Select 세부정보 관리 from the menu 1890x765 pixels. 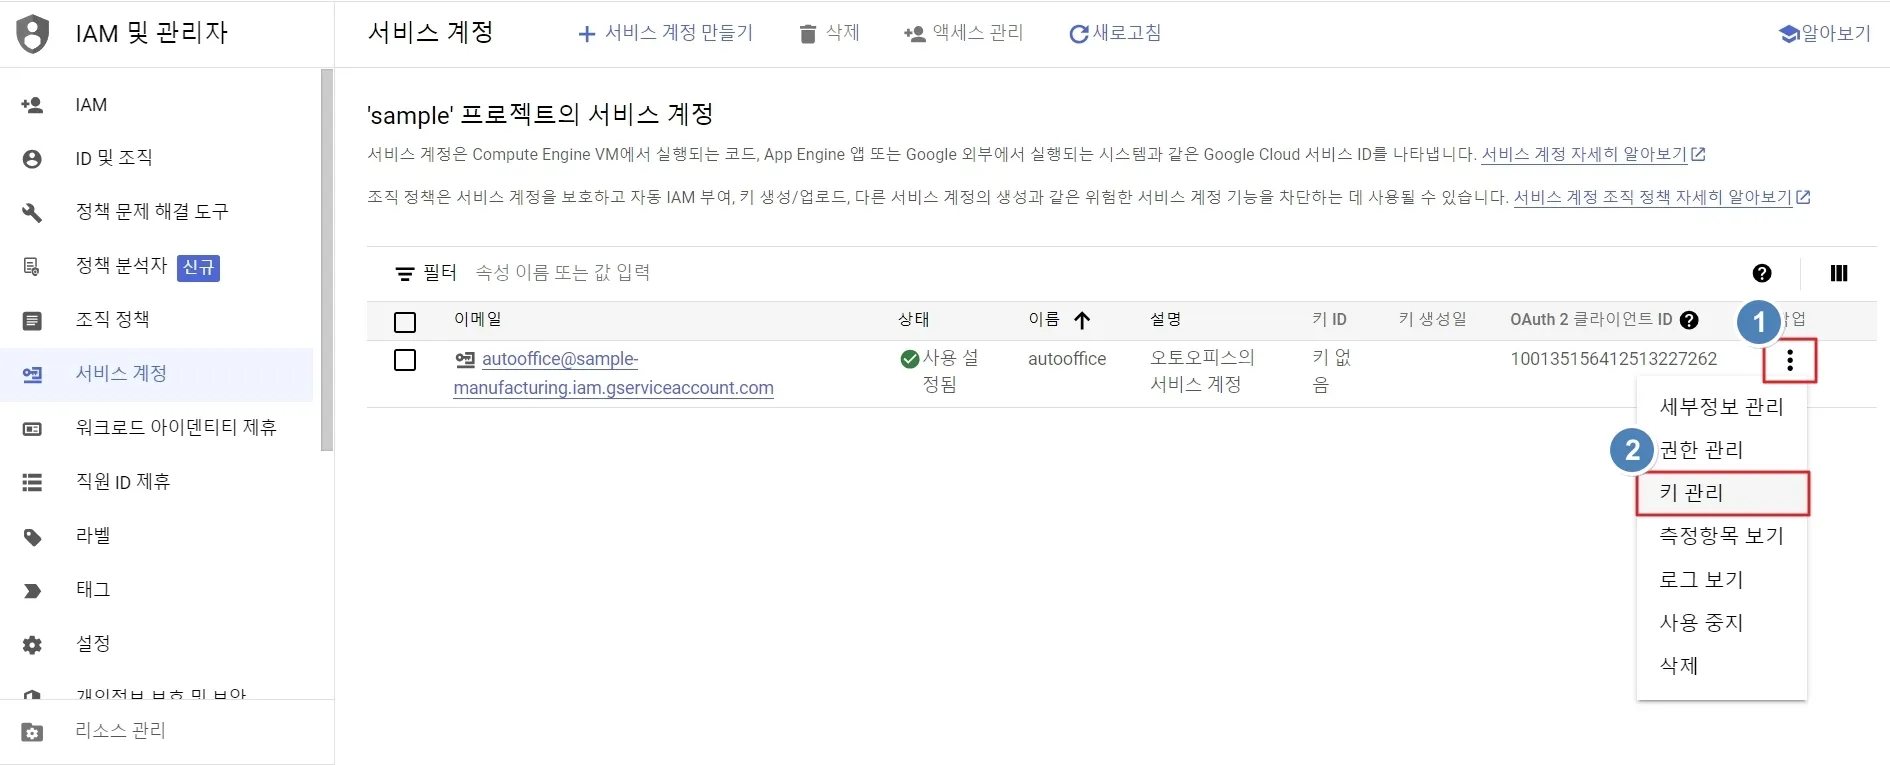pos(1721,407)
